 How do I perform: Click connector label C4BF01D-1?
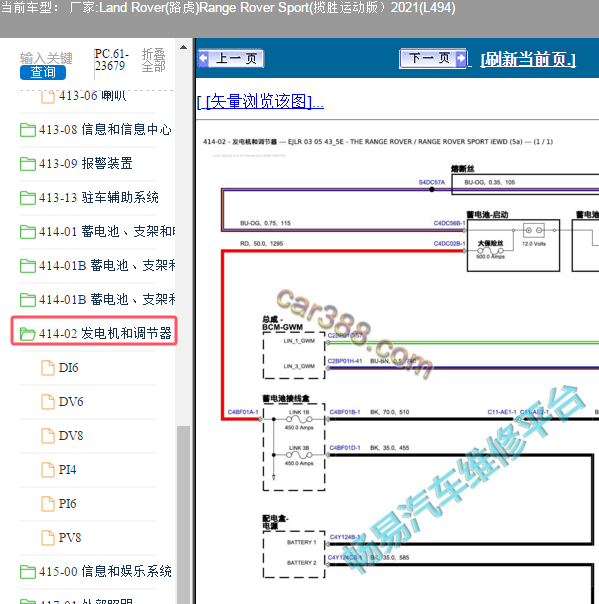345,448
